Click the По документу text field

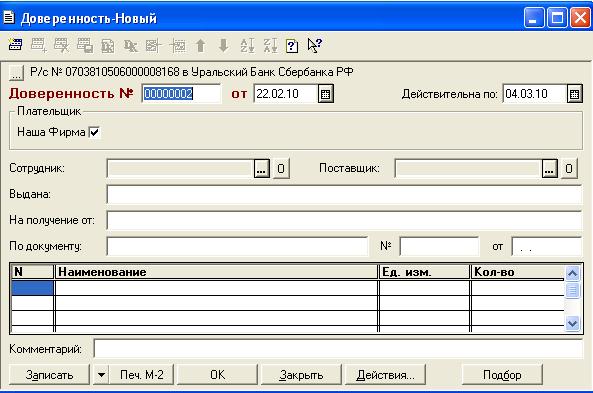(237, 246)
